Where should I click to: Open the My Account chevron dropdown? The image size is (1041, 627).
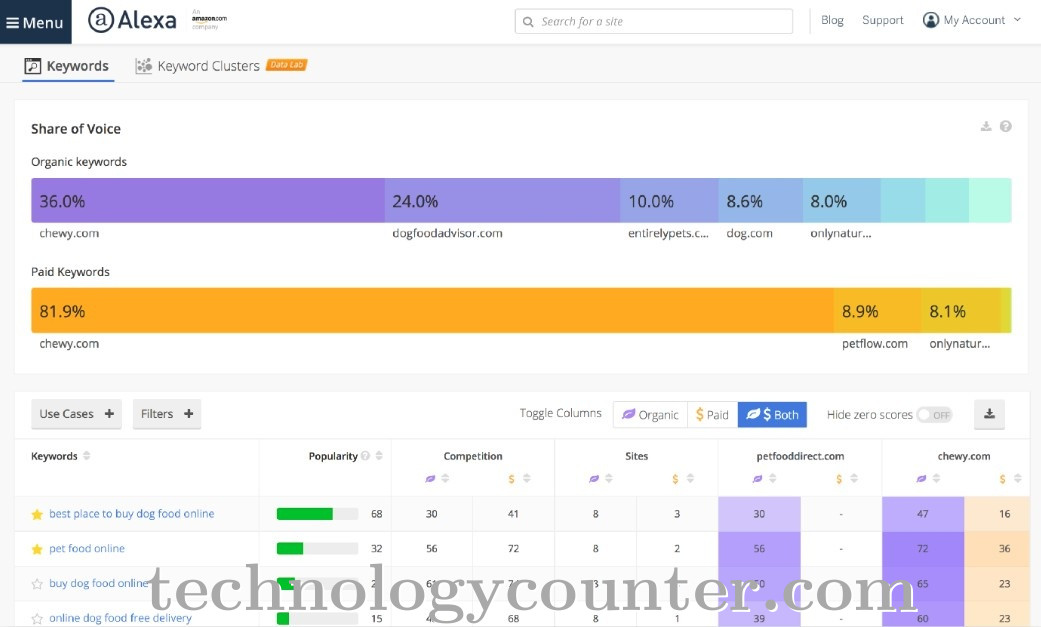click(x=1018, y=19)
